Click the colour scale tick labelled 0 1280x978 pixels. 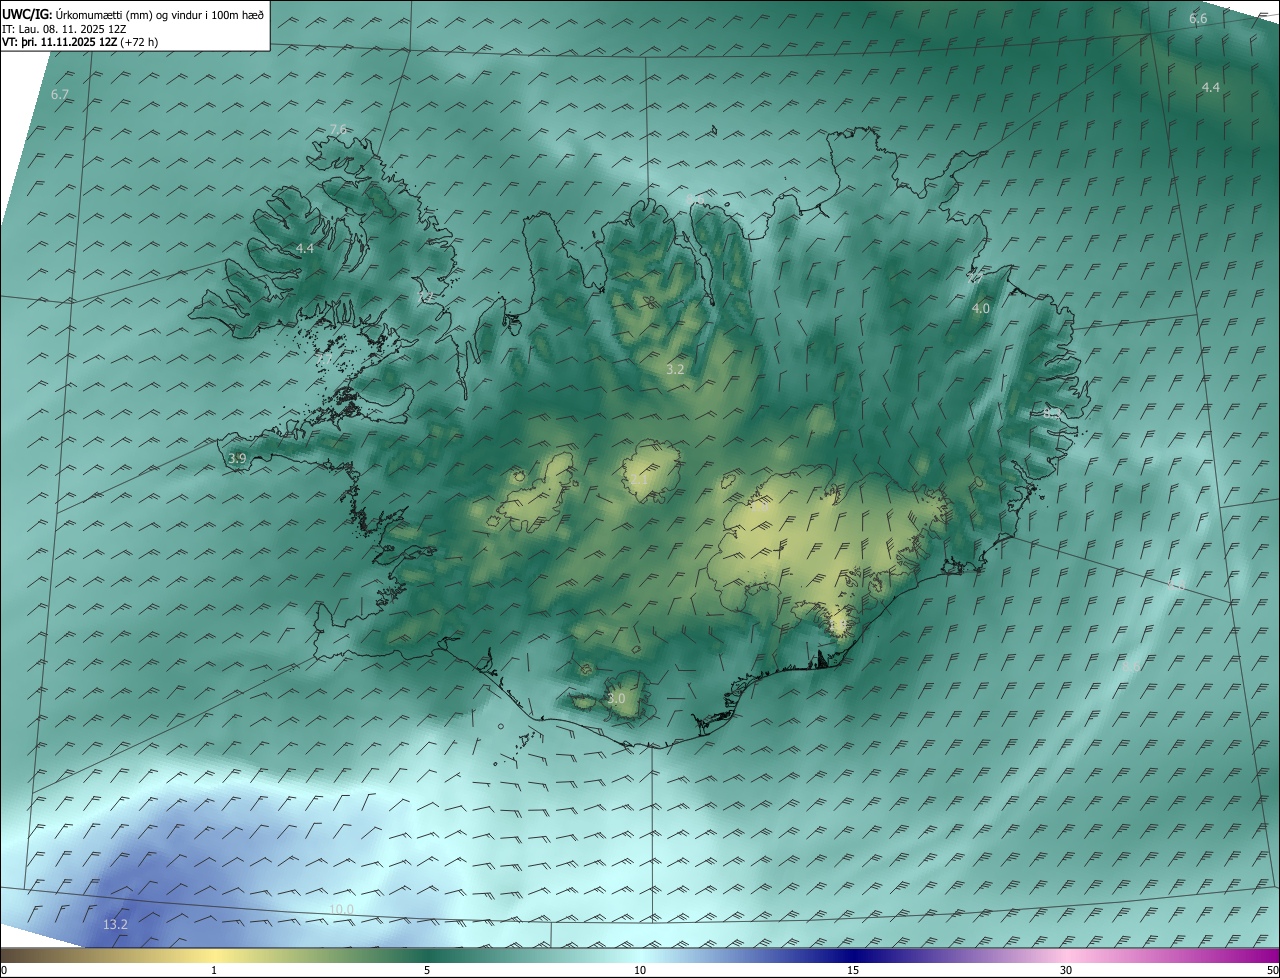coord(4,970)
